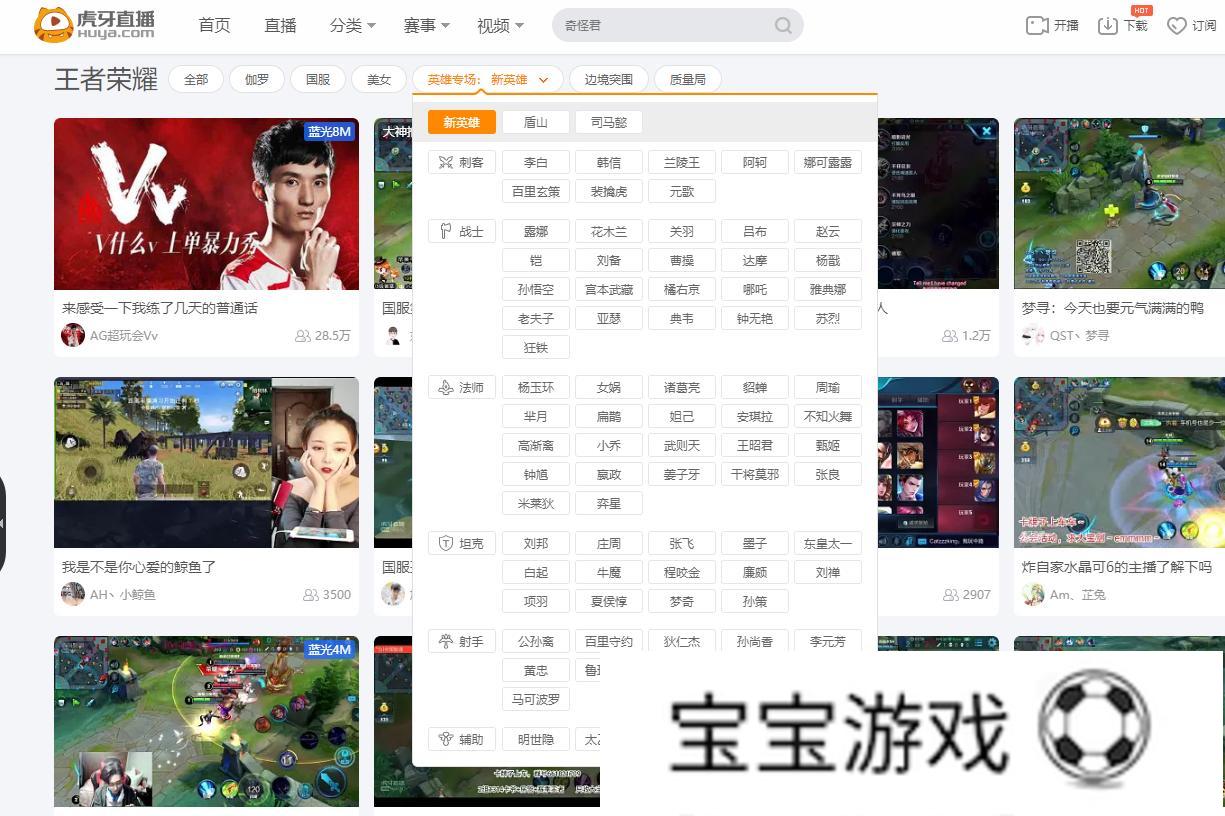Image resolution: width=1225 pixels, height=816 pixels.
Task: Click the 坦克 tank shield icon
Action: point(446,543)
